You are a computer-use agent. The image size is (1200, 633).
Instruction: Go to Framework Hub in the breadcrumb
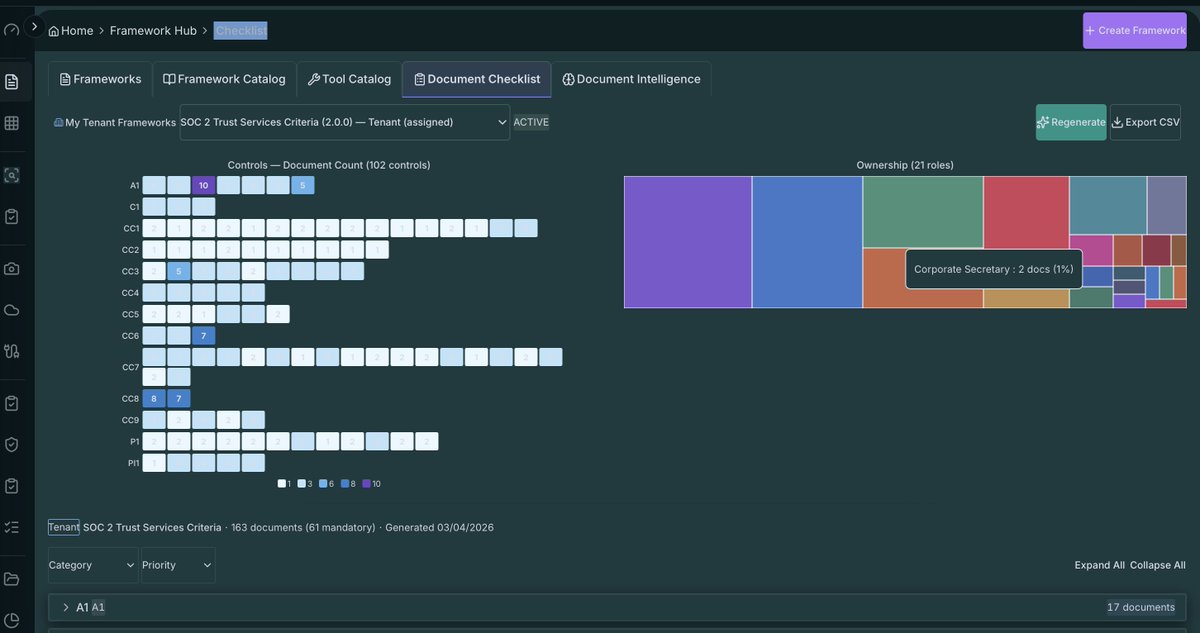153,31
